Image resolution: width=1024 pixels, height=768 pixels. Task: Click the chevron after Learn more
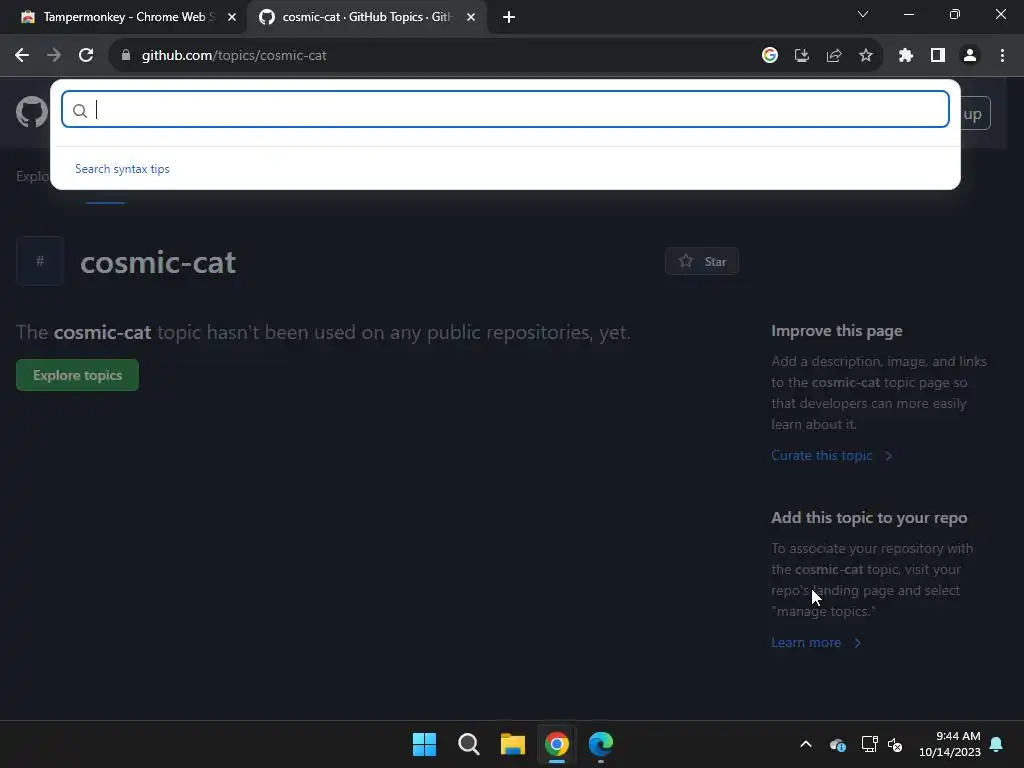coord(857,643)
